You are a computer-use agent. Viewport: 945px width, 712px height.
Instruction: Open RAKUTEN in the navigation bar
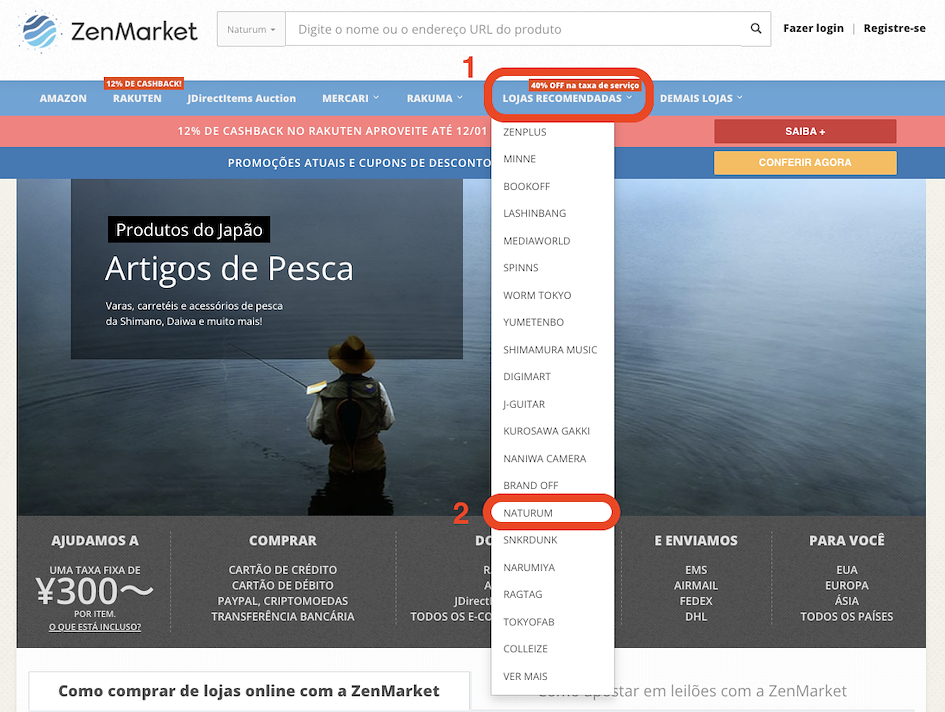pos(137,98)
